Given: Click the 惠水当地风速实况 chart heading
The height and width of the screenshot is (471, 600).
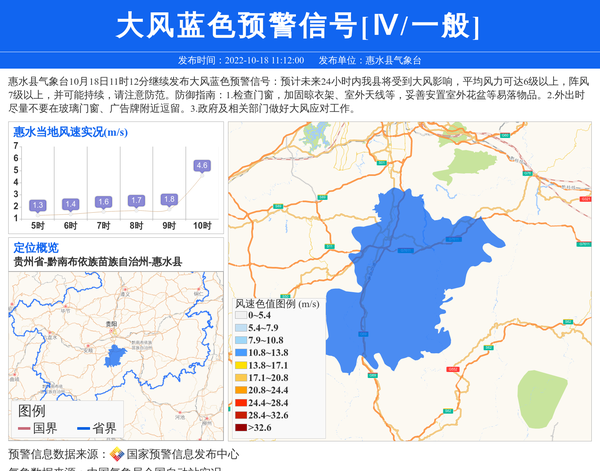Looking at the screenshot, I should coord(70,131).
